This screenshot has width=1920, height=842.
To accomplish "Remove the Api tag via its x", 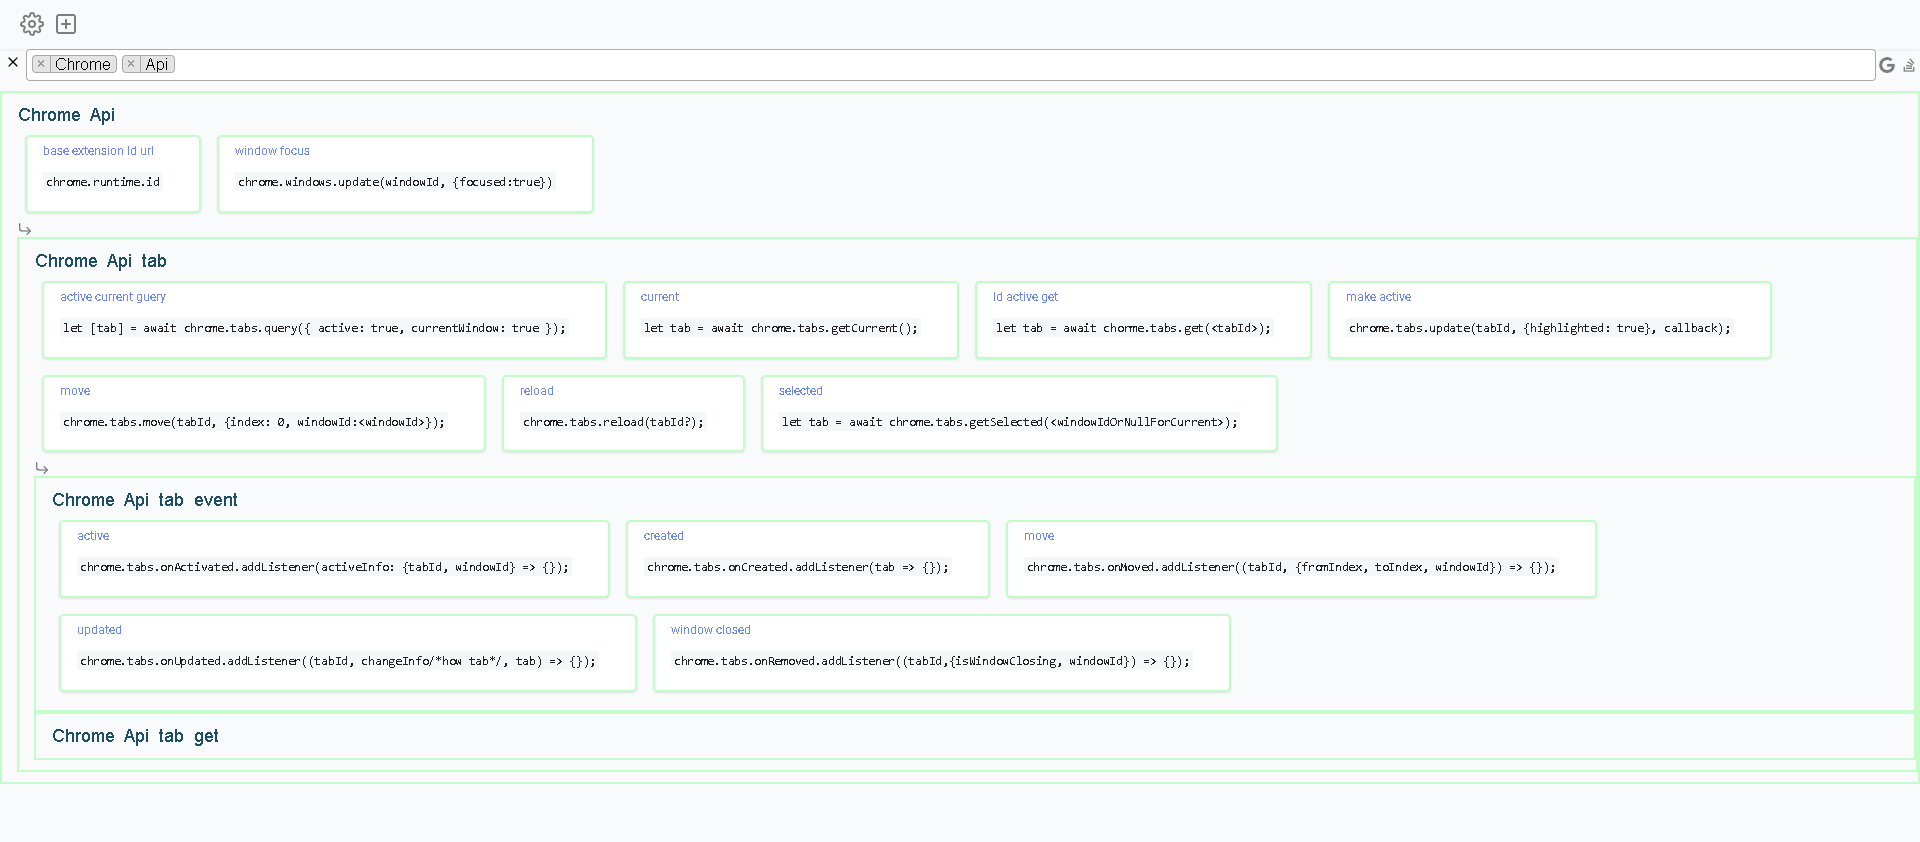I will (x=131, y=64).
